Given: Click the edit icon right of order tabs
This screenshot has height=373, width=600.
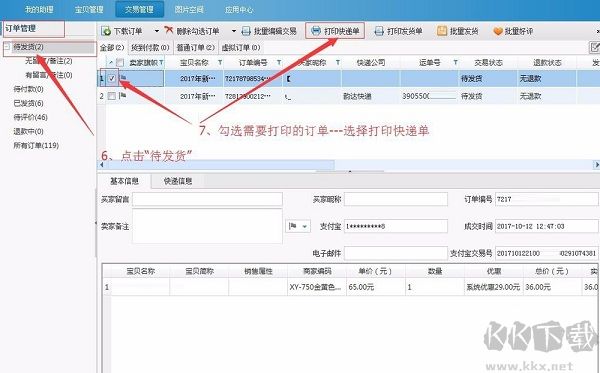Looking at the screenshot, I should 594,47.
